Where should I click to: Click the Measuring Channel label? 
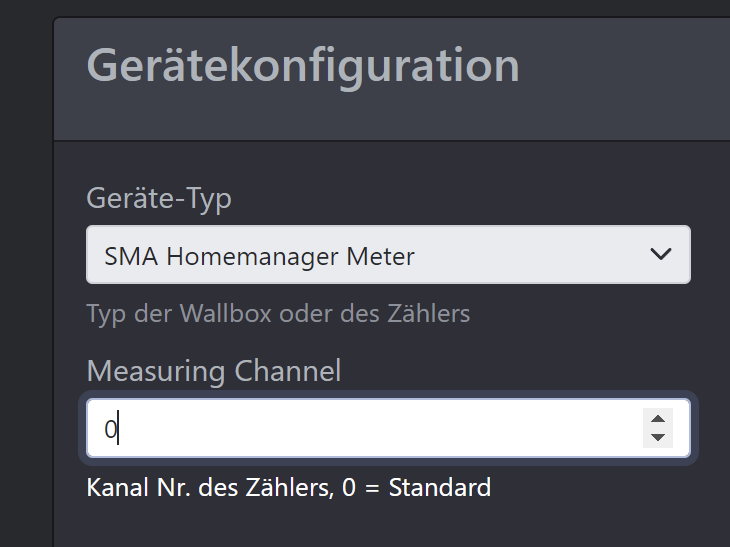(x=214, y=371)
